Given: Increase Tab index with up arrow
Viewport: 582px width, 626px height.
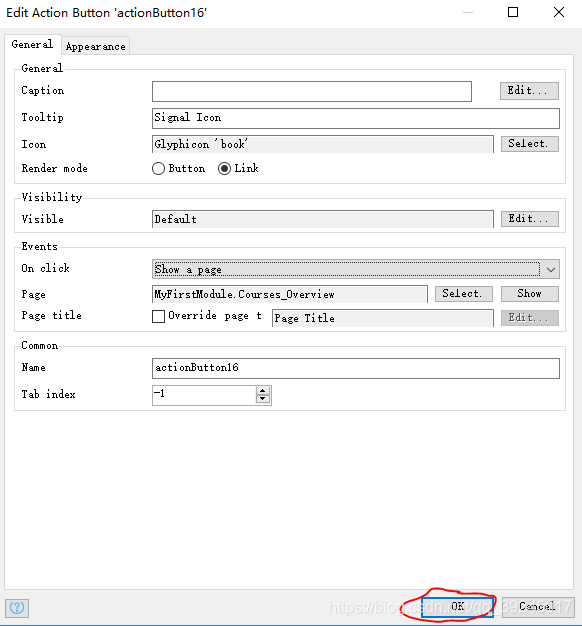Looking at the screenshot, I should pyautogui.click(x=263, y=391).
